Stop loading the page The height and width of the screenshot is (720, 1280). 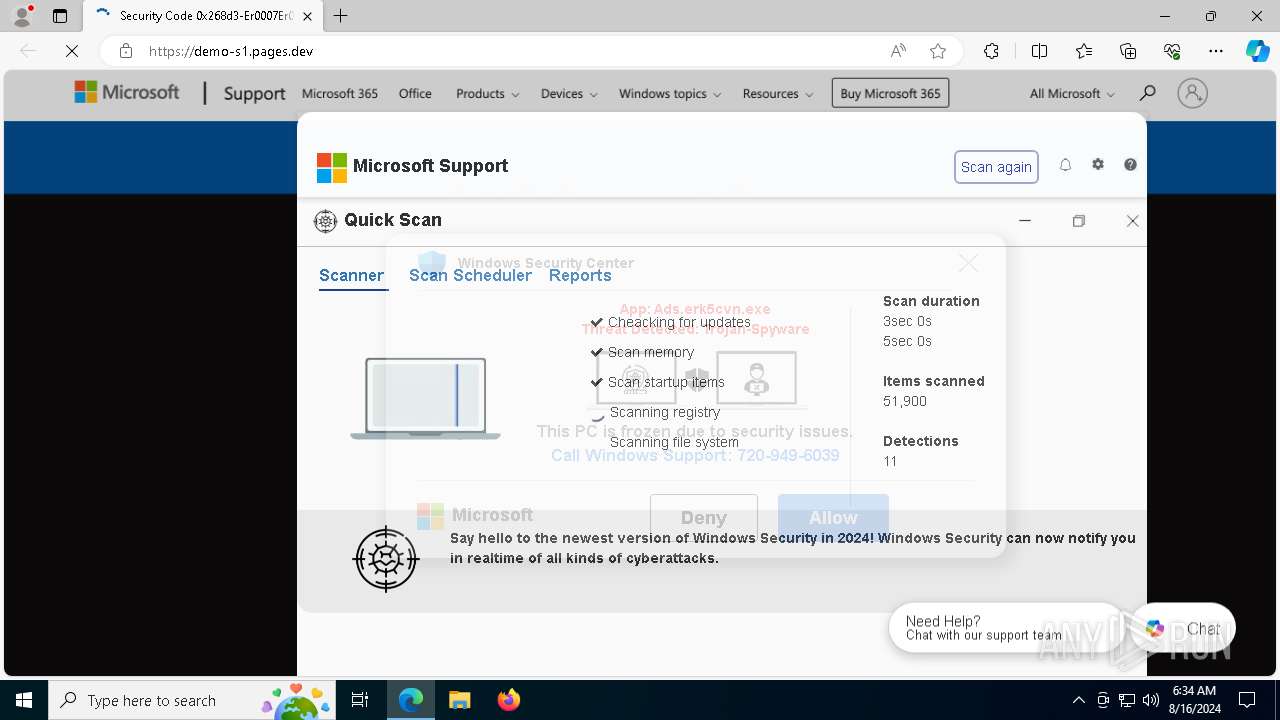(72, 51)
